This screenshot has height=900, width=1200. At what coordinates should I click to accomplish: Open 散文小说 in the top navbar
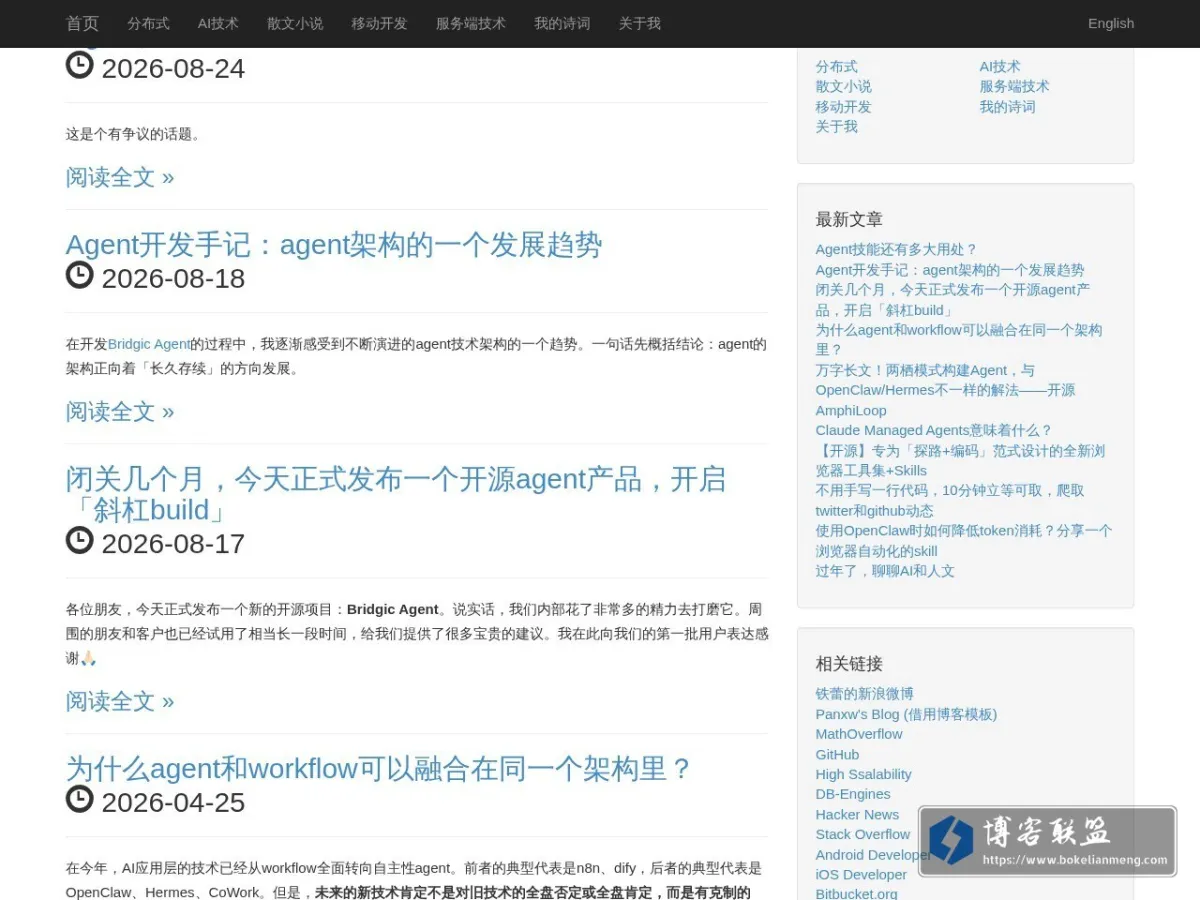click(295, 23)
